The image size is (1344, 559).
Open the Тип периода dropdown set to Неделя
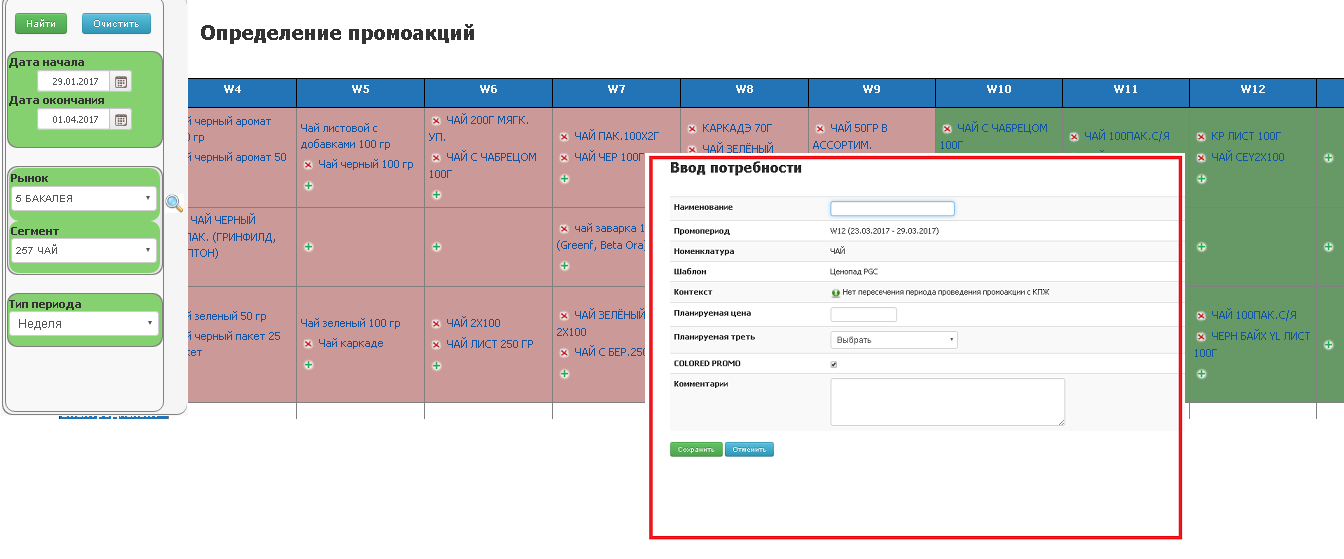82,324
